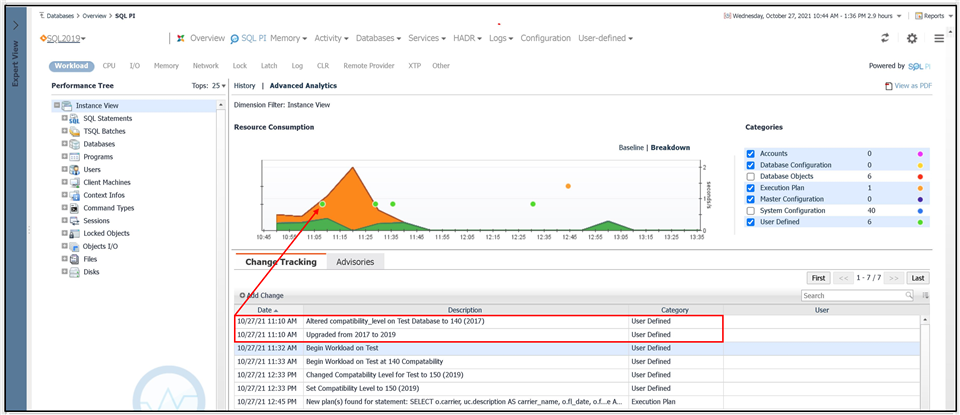Switch to the Advisories tab
Viewport: 960px width, 415px height.
tap(355, 262)
